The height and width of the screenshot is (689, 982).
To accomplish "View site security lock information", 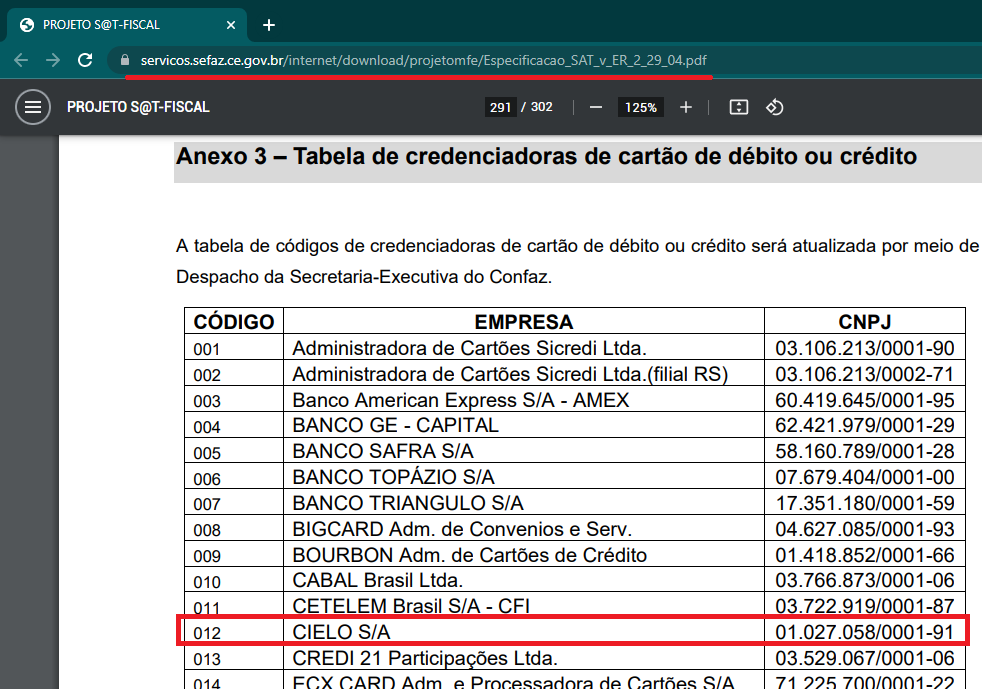I will [x=125, y=60].
